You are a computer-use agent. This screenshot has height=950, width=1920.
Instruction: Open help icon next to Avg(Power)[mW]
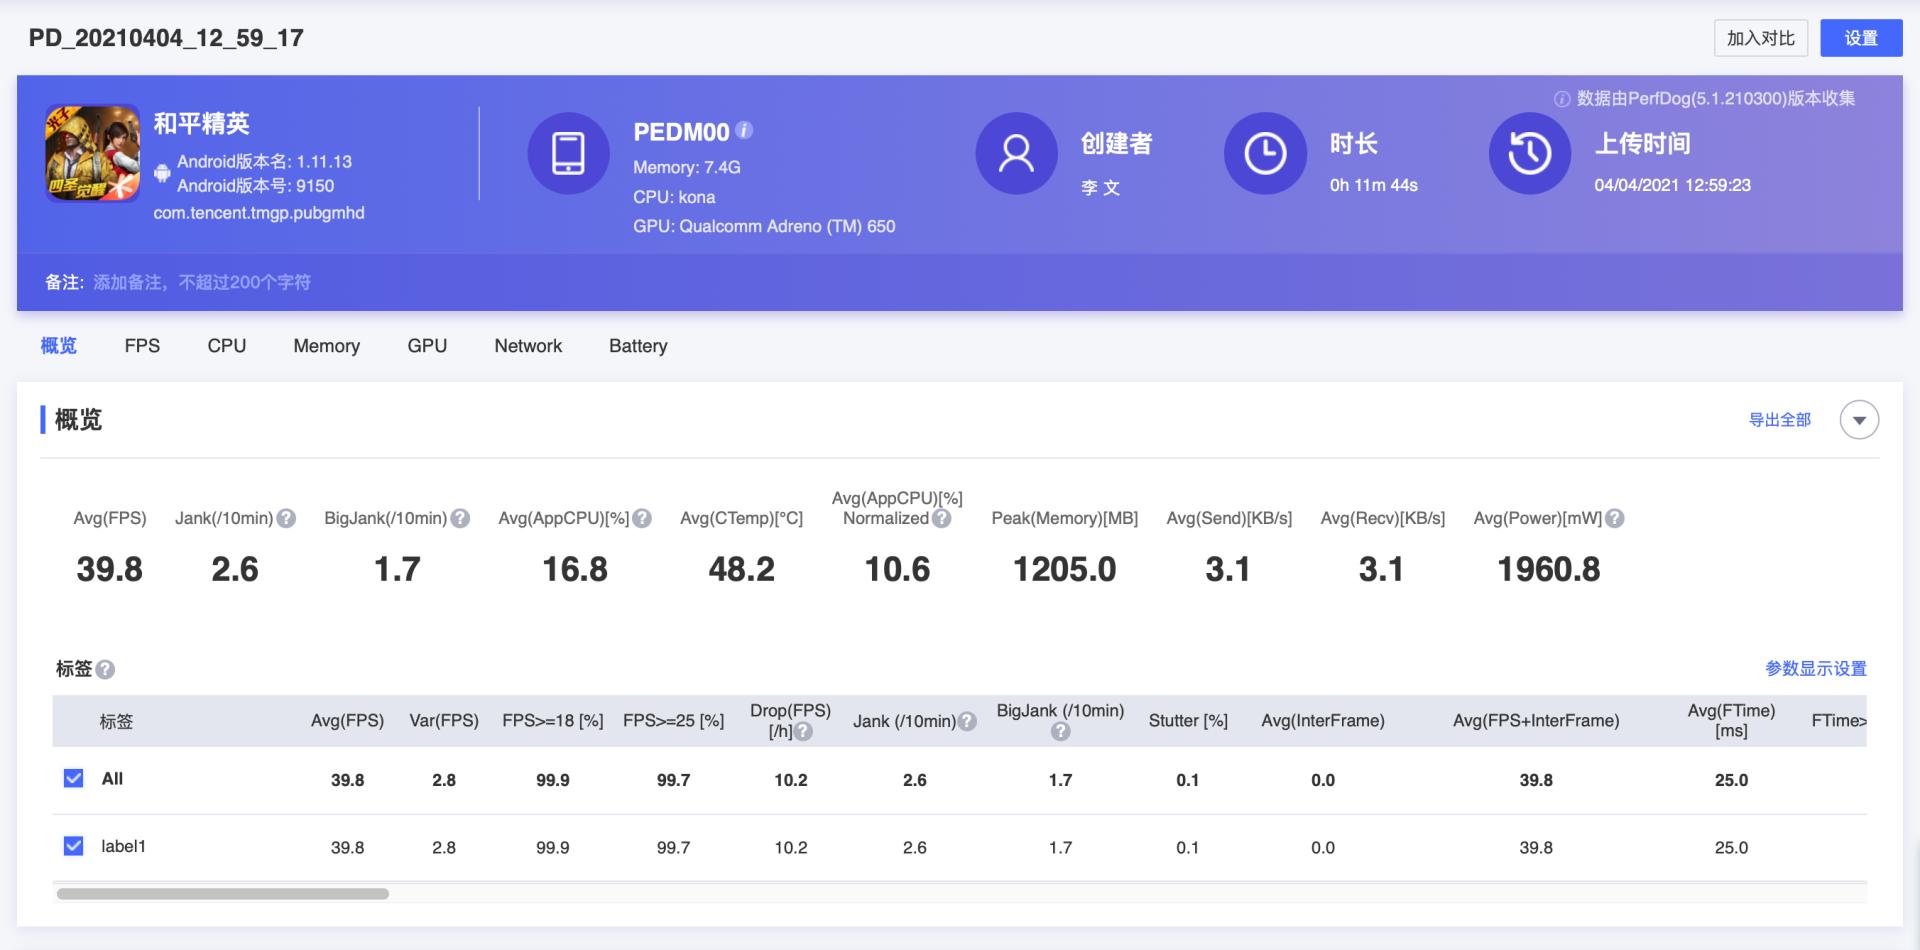[1614, 518]
